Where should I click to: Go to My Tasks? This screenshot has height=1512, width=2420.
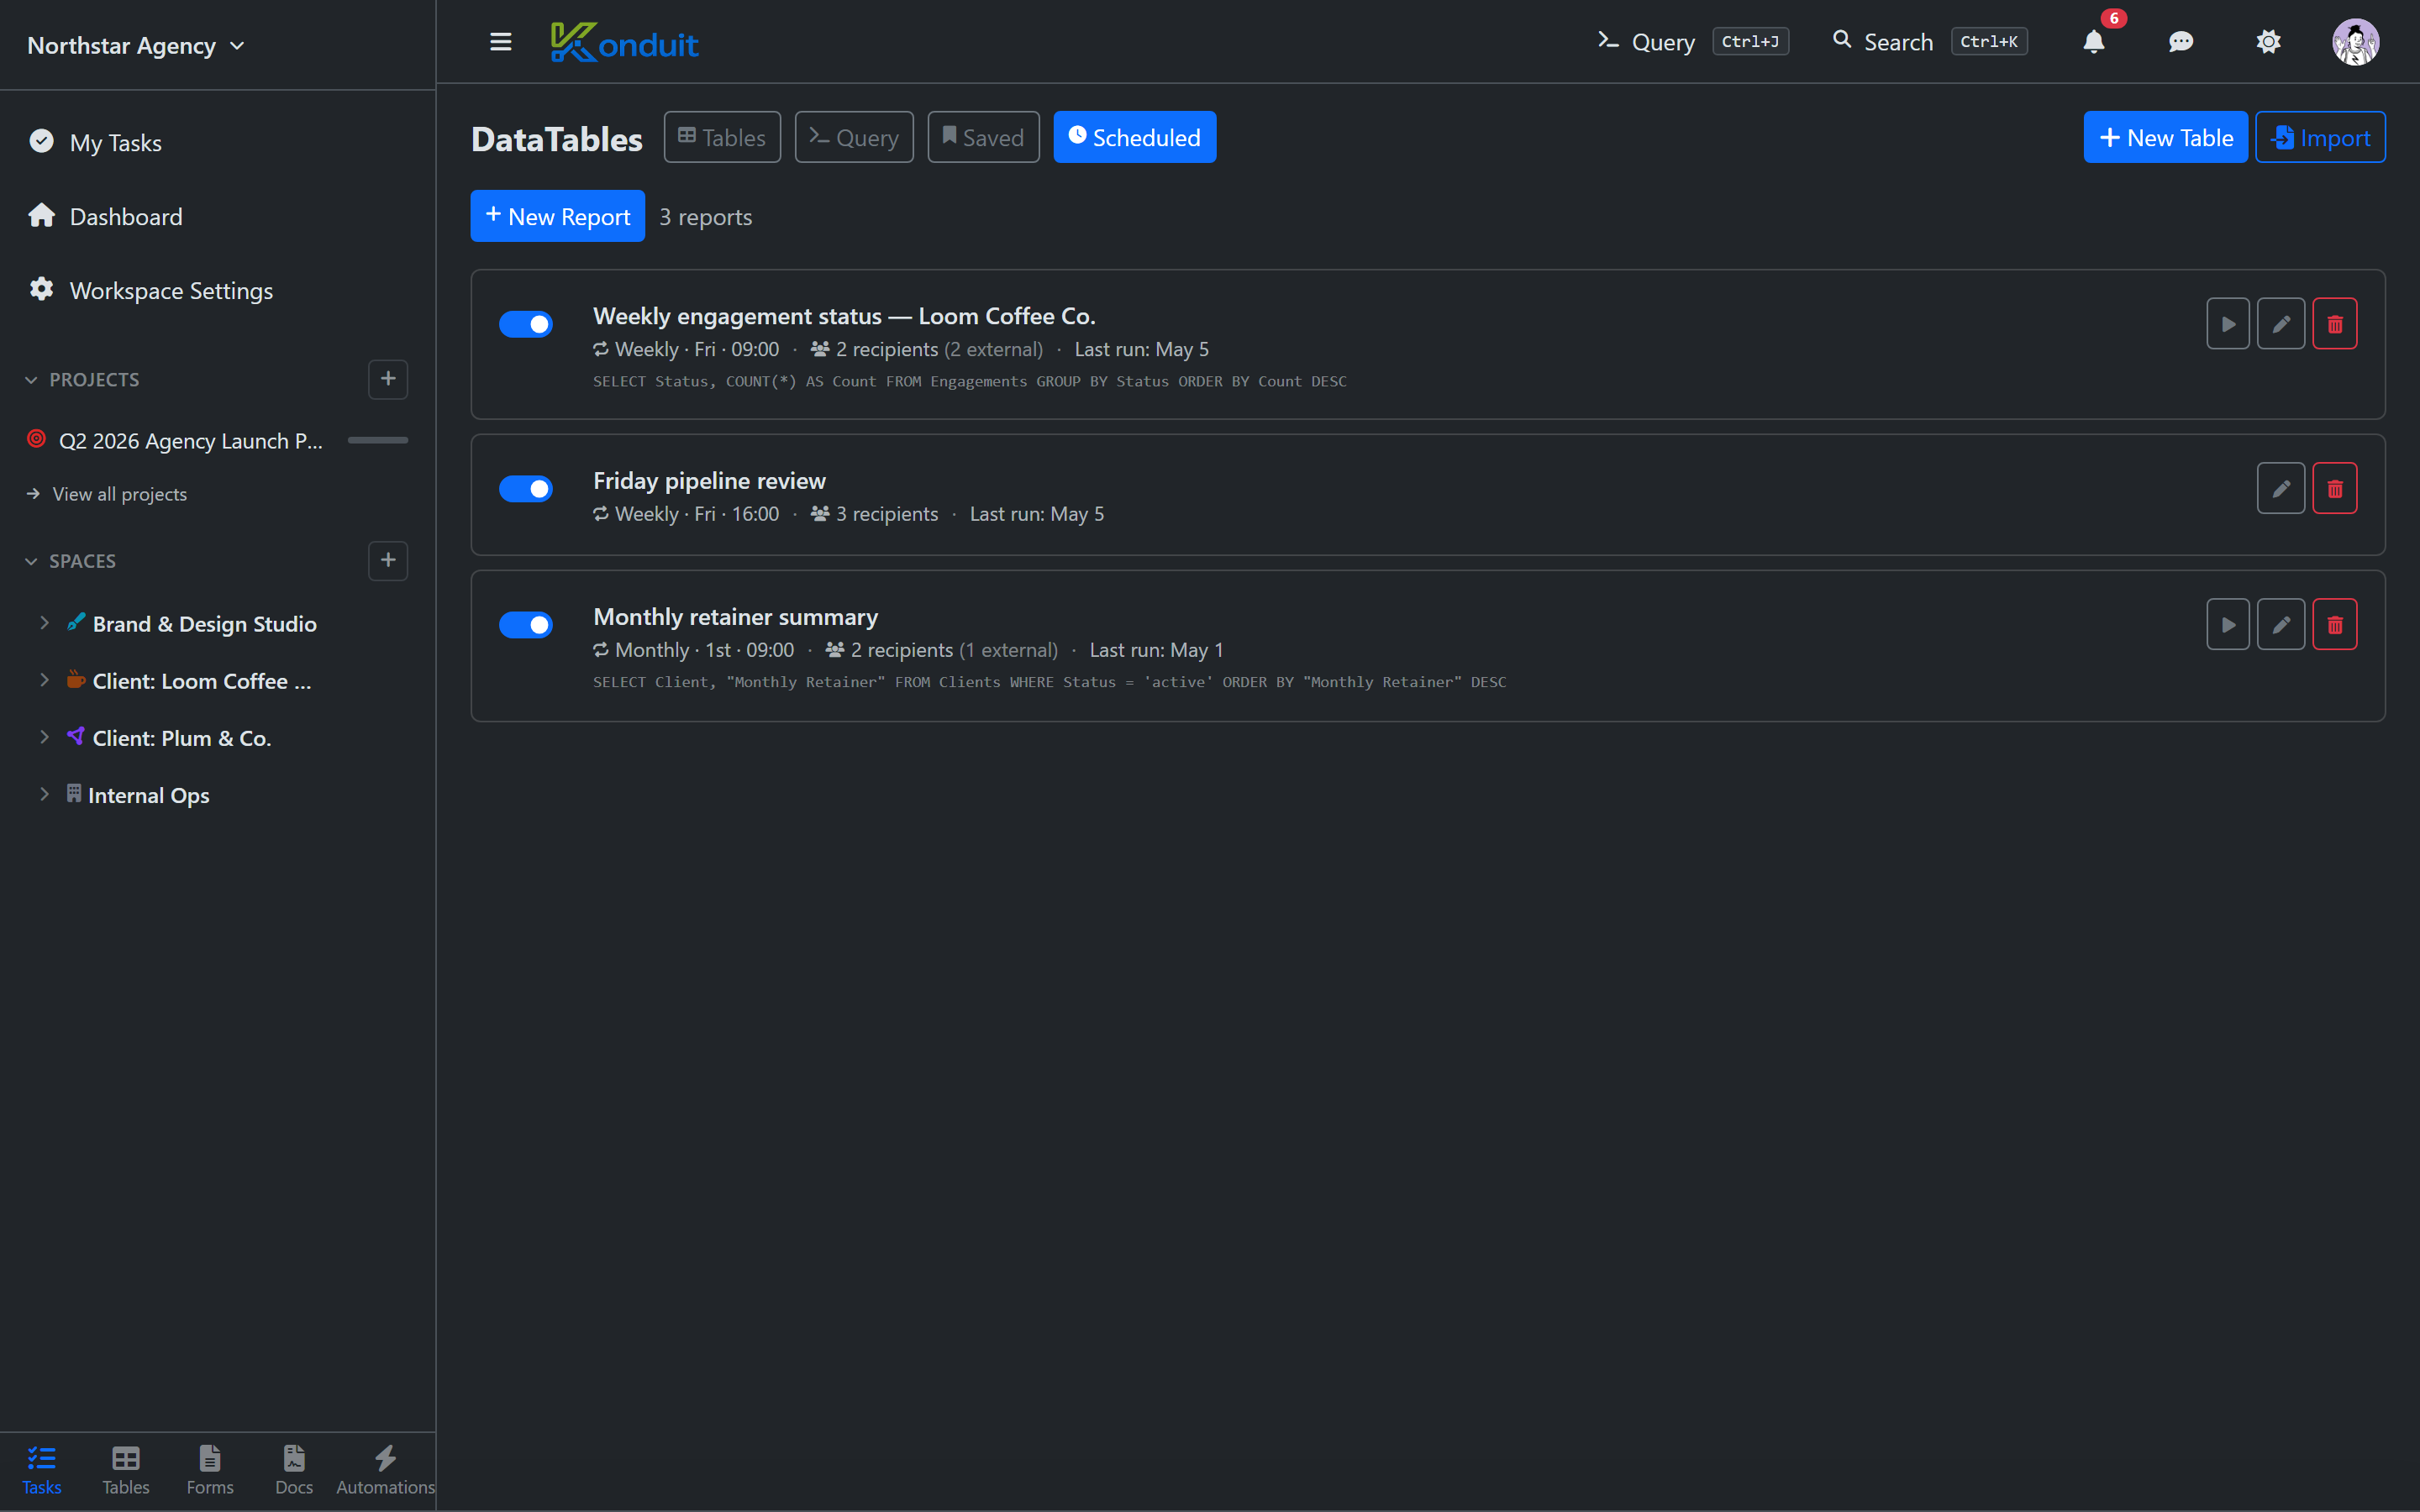[x=96, y=142]
